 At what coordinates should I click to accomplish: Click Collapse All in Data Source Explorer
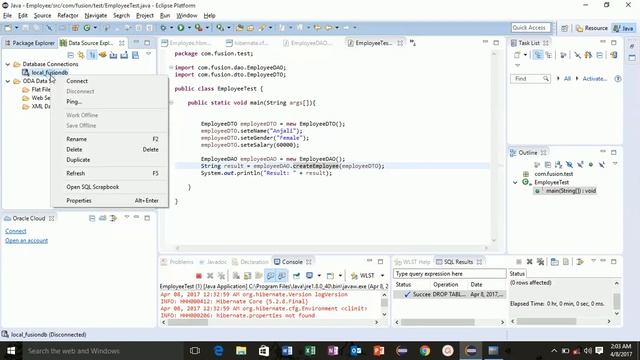pos(71,55)
